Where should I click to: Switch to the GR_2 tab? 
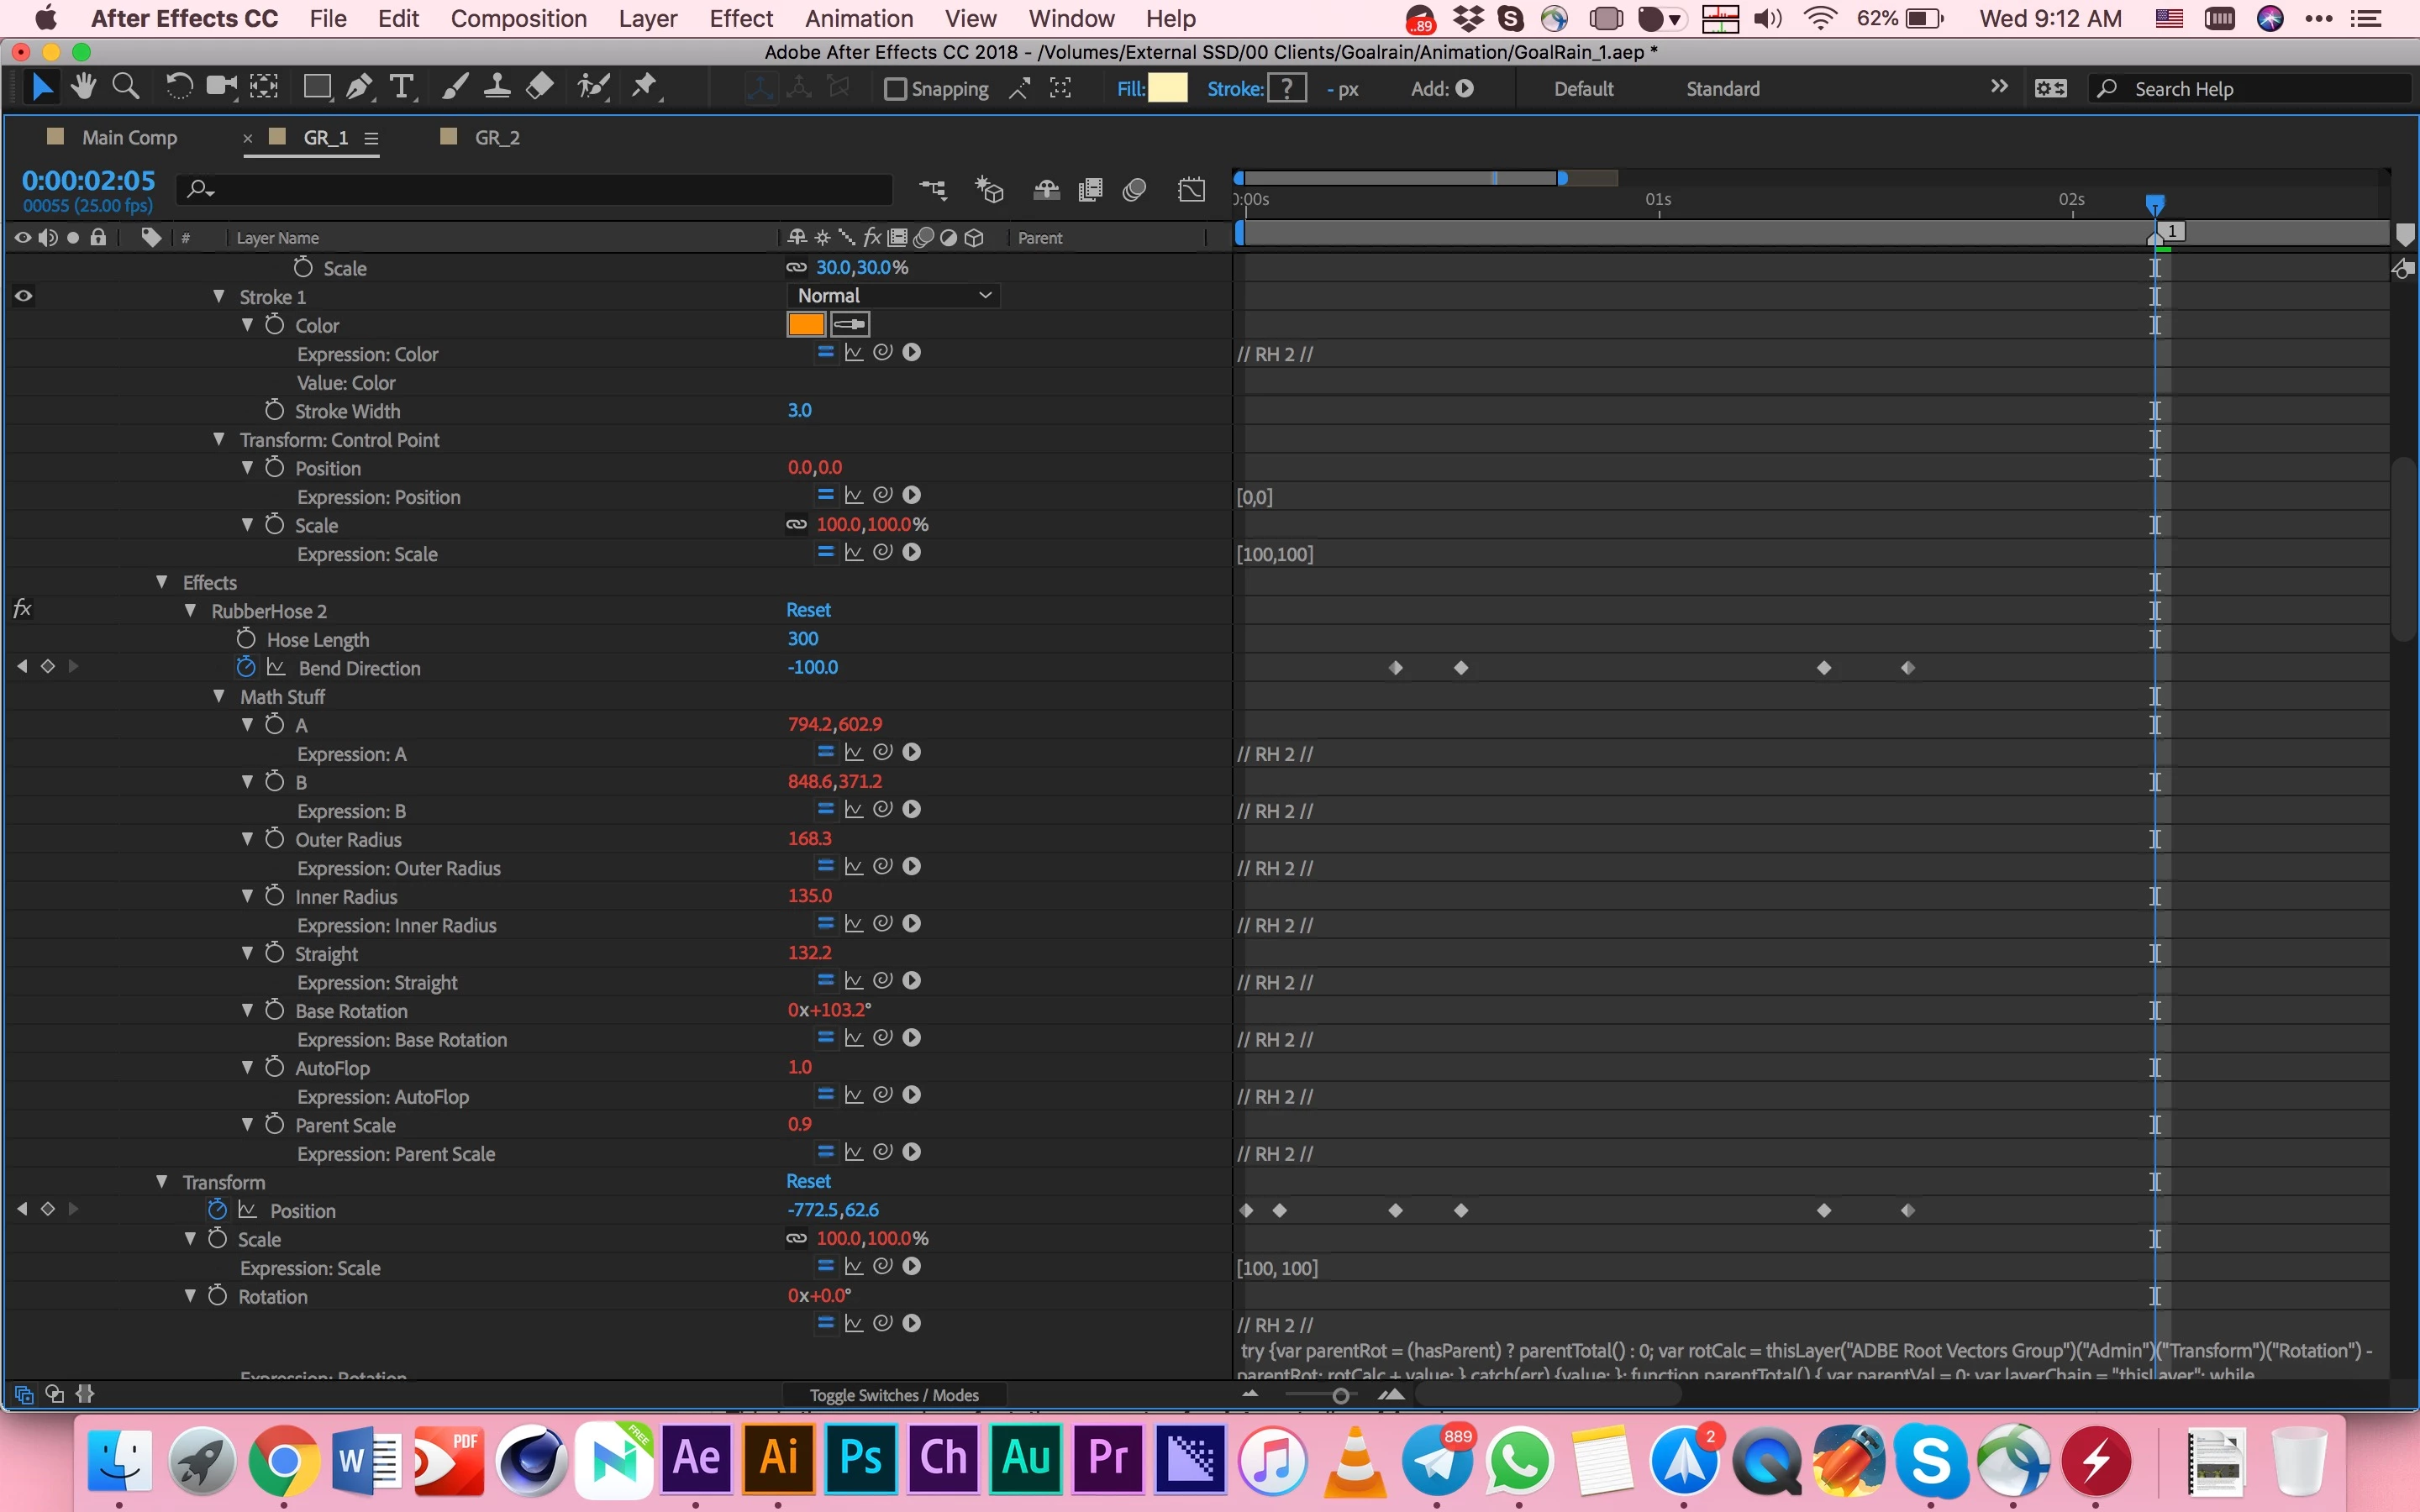[x=497, y=138]
